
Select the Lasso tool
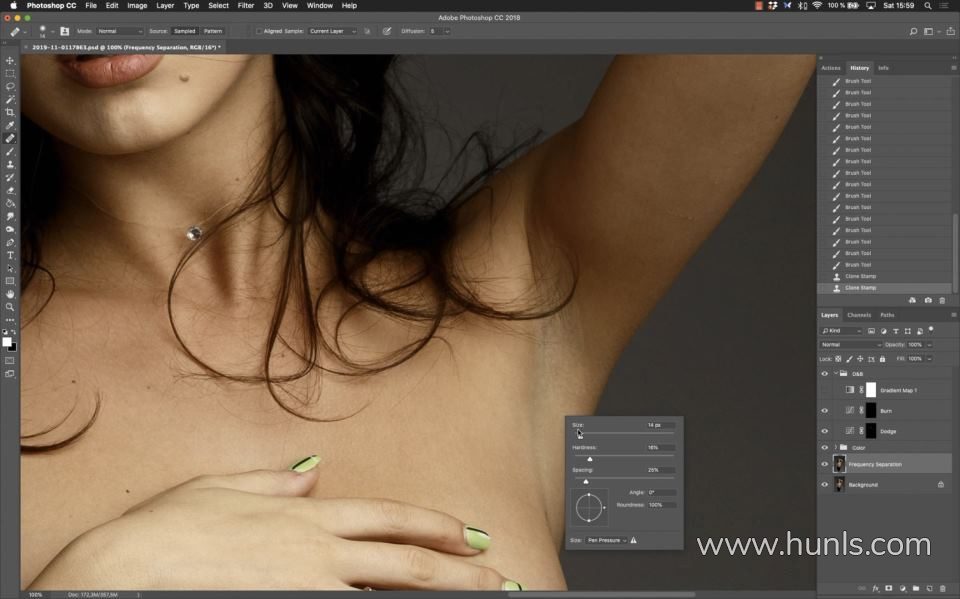[x=10, y=86]
